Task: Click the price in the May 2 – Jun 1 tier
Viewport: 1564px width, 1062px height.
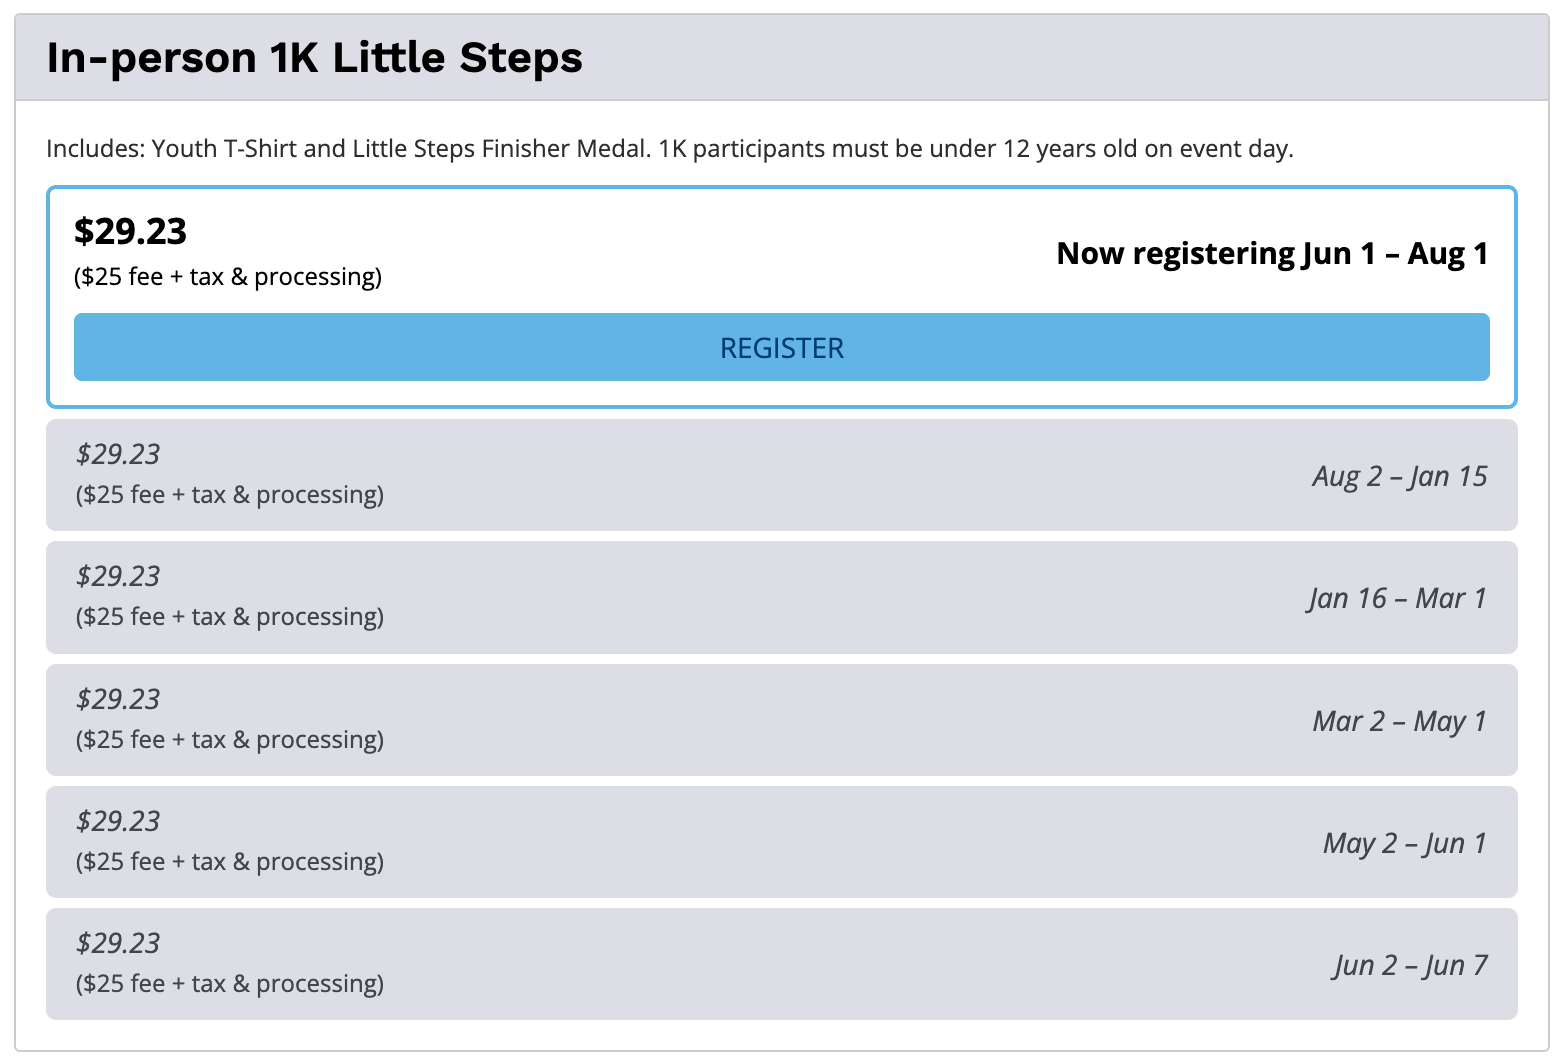Action: [118, 821]
